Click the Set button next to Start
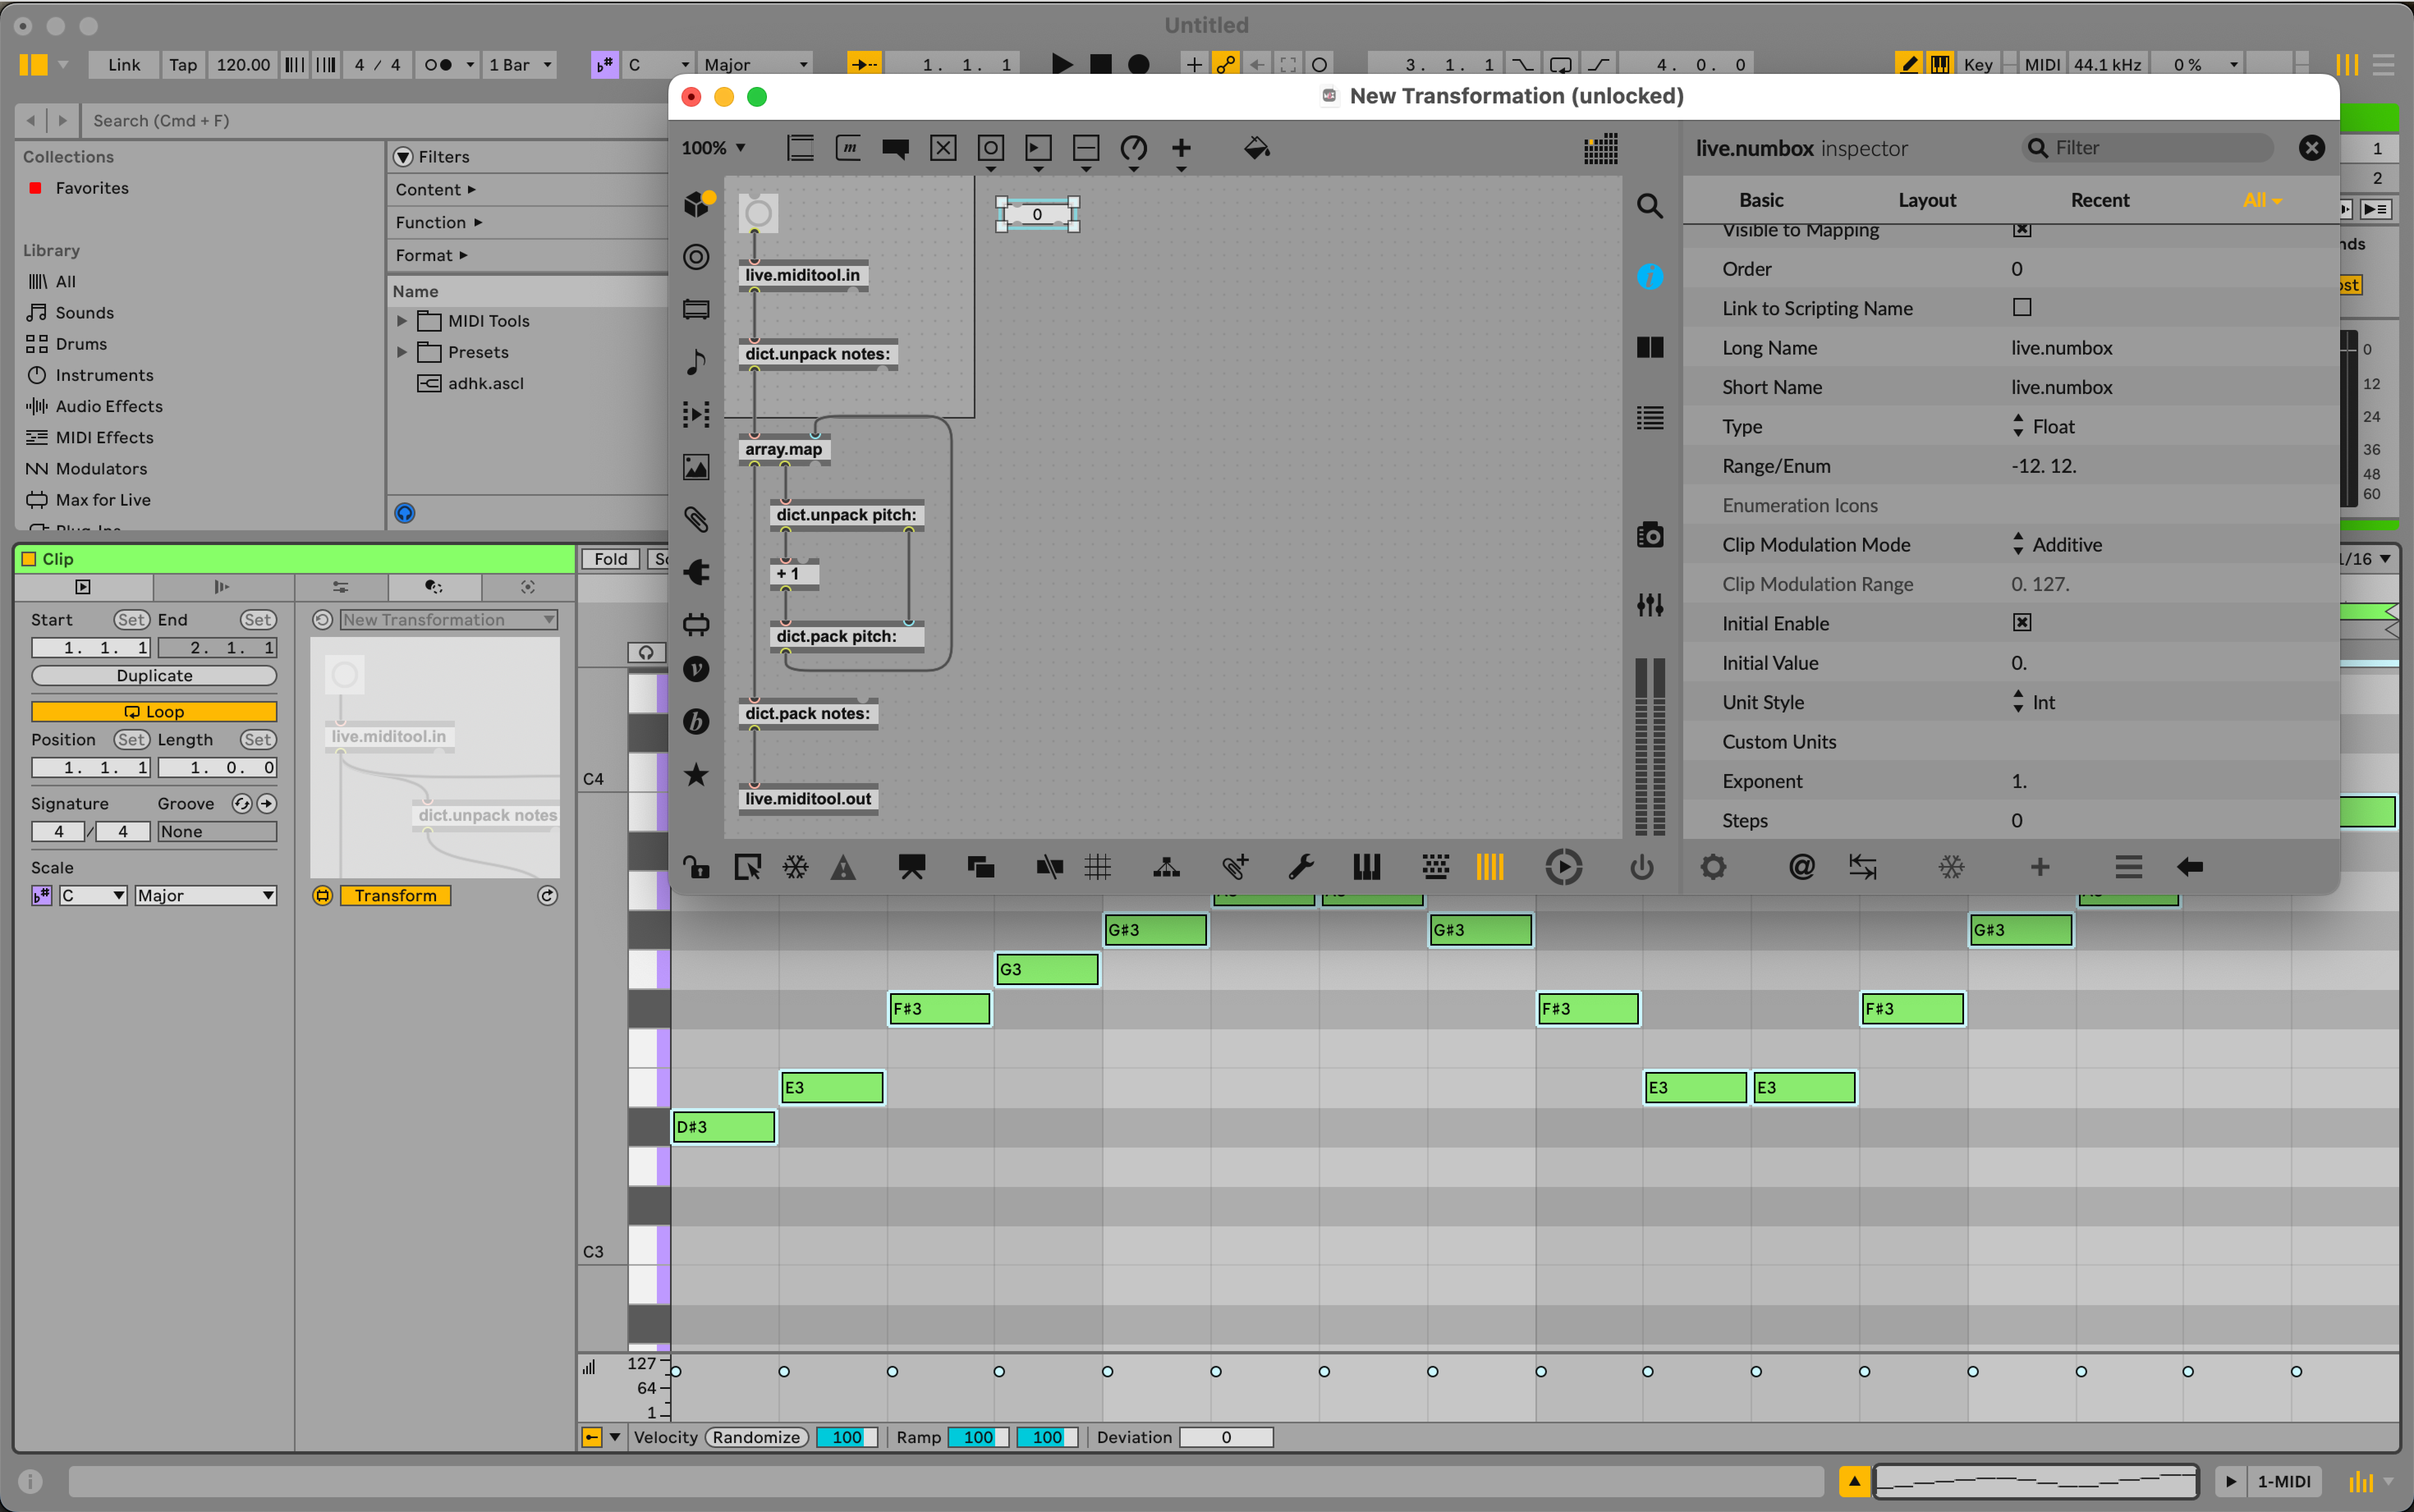 pyautogui.click(x=131, y=620)
